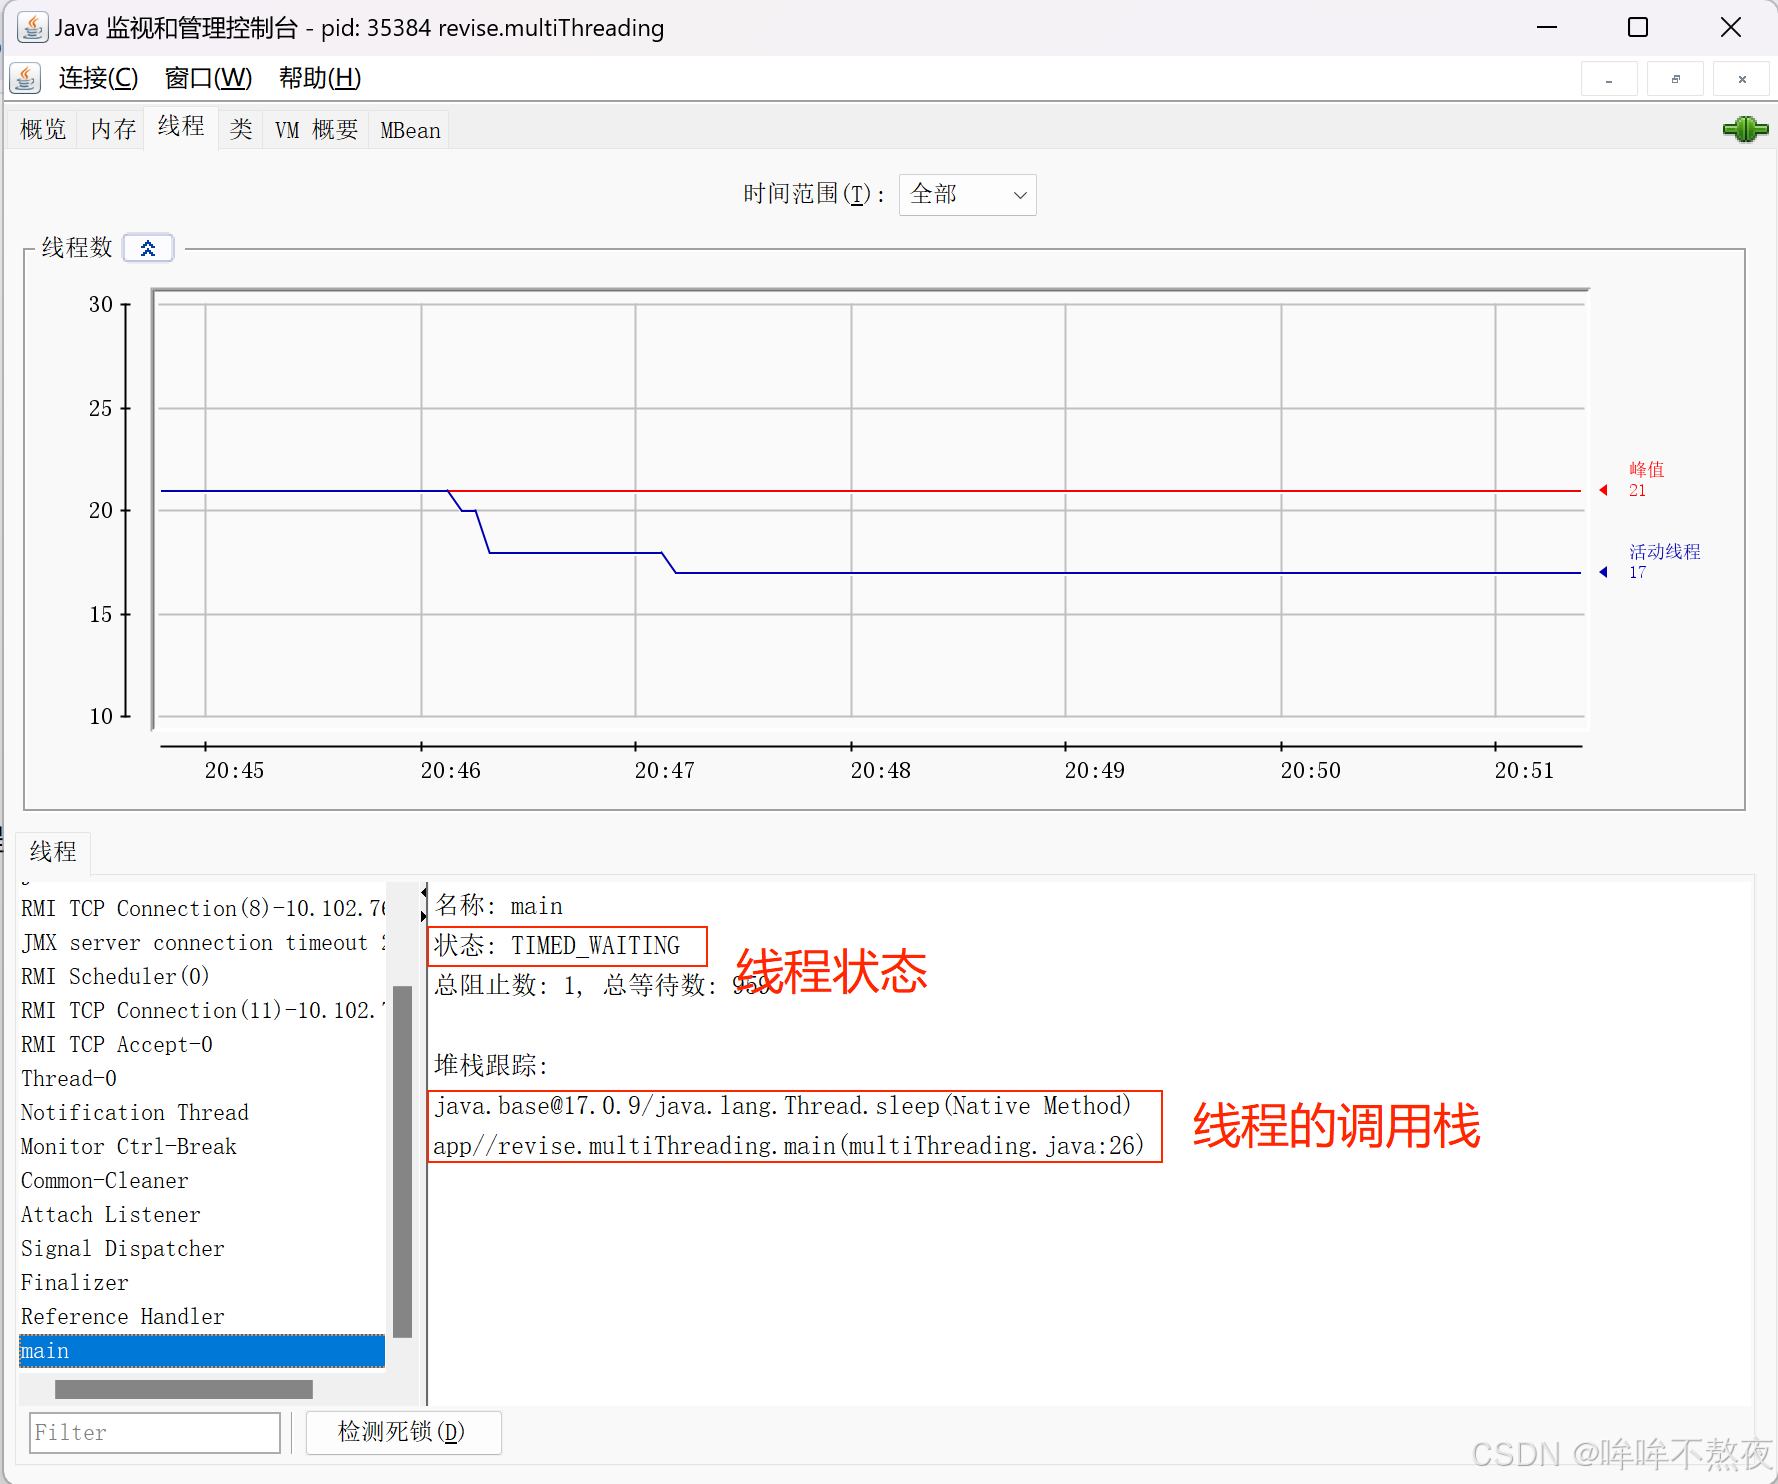Restore the inner frame with the small restore button
This screenshot has width=1778, height=1484.
point(1675,79)
